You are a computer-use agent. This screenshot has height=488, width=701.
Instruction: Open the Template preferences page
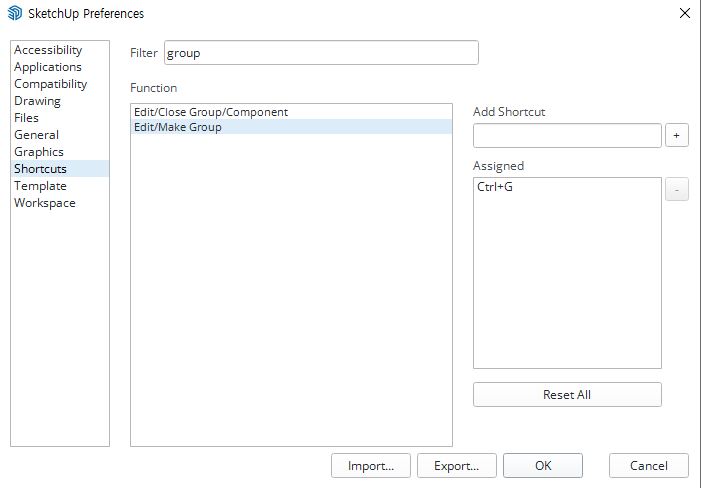(x=59, y=185)
